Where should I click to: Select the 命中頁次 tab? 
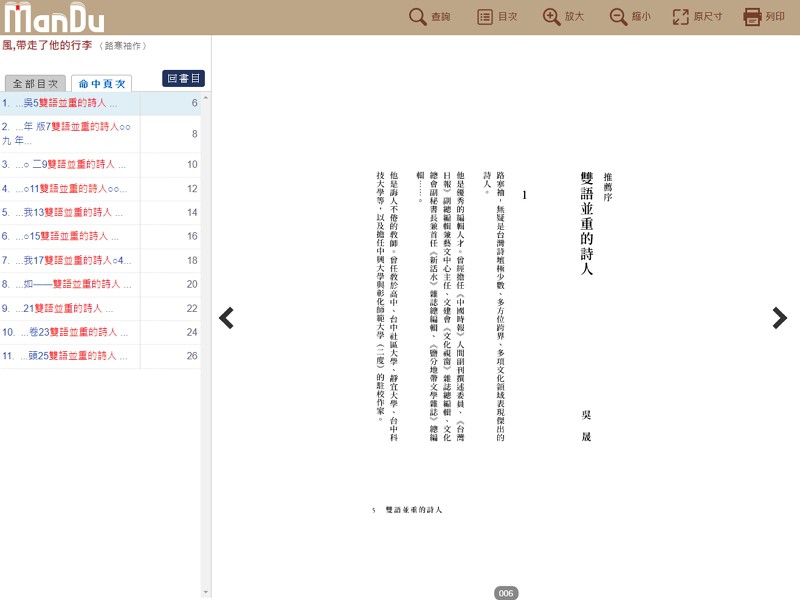coord(101,84)
